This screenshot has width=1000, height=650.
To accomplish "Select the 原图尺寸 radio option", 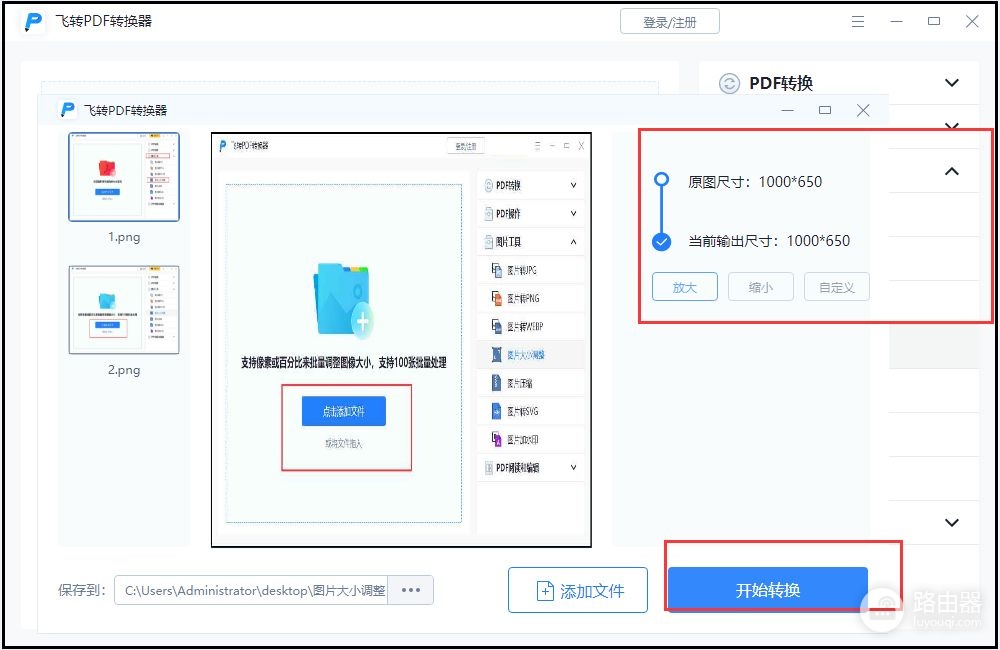I will 661,179.
